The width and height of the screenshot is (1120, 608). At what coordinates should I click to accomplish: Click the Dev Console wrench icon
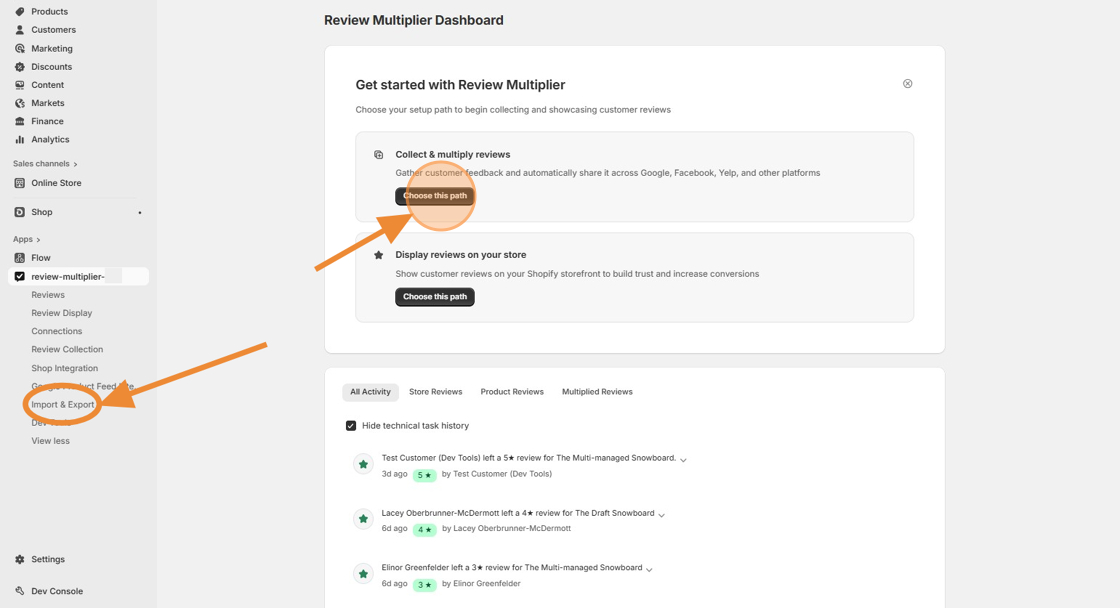(x=19, y=591)
